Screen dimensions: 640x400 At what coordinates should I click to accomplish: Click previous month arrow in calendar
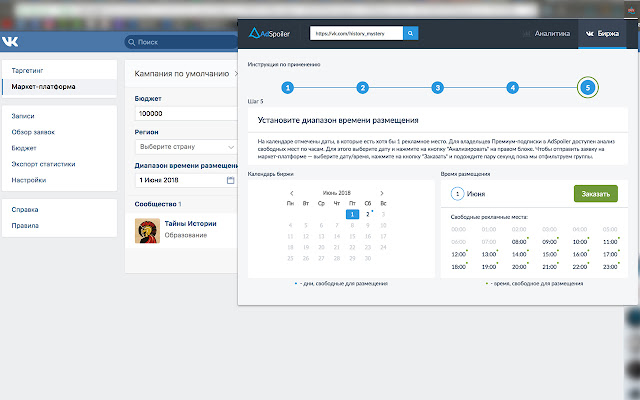coord(291,193)
